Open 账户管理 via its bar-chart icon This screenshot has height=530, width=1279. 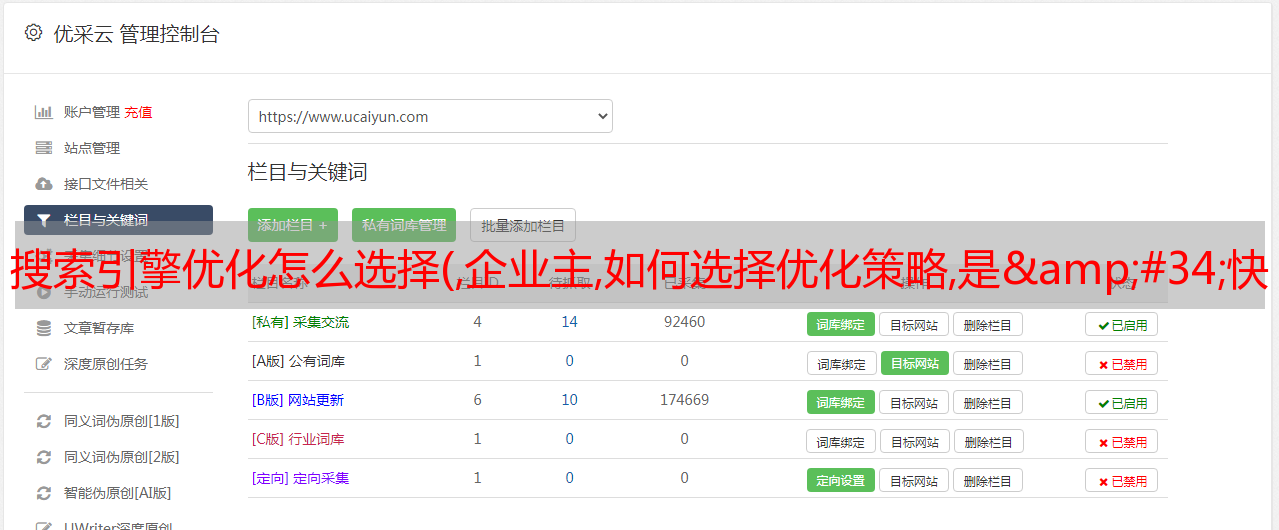click(43, 112)
